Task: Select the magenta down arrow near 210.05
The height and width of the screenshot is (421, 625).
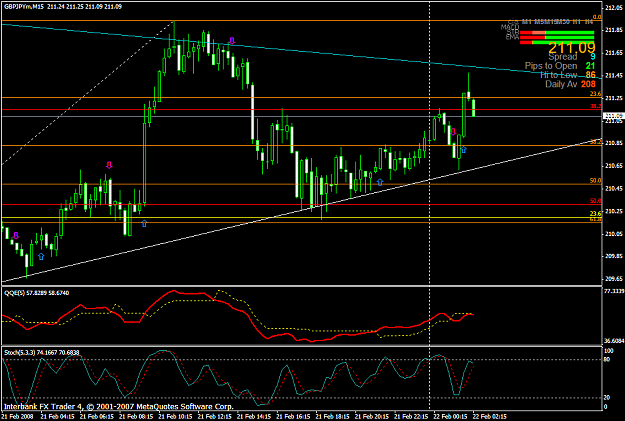Action: coord(16,236)
